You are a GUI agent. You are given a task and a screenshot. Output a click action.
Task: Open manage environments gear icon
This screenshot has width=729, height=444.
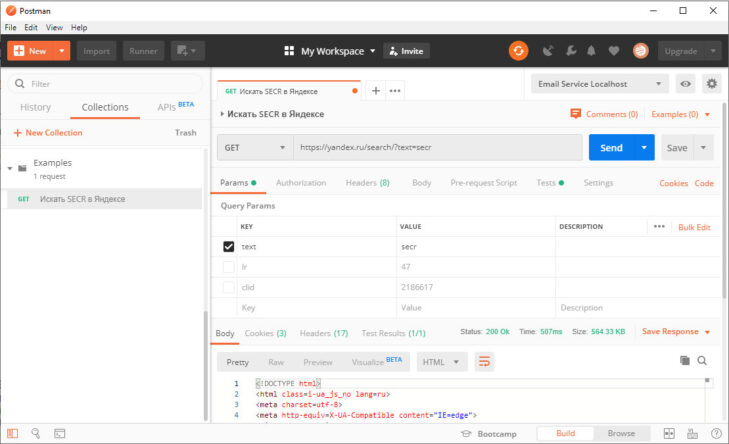click(x=711, y=84)
